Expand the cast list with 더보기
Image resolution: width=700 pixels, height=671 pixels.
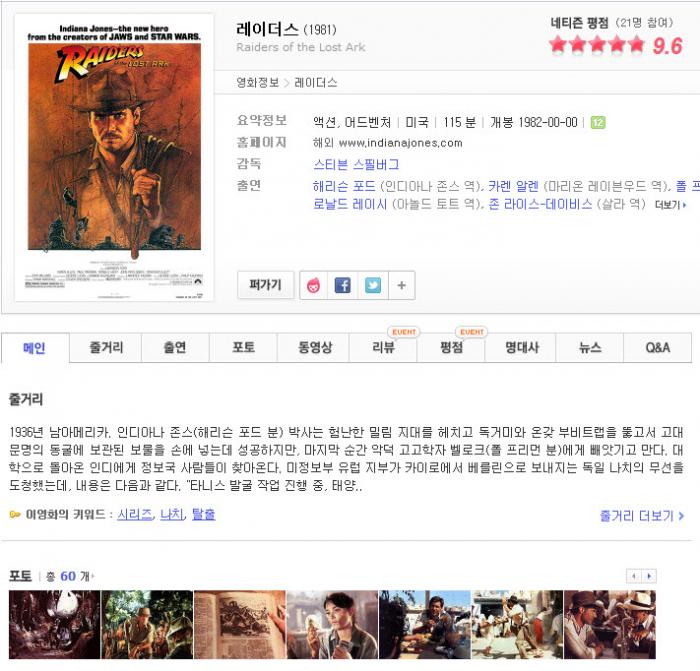tap(670, 205)
